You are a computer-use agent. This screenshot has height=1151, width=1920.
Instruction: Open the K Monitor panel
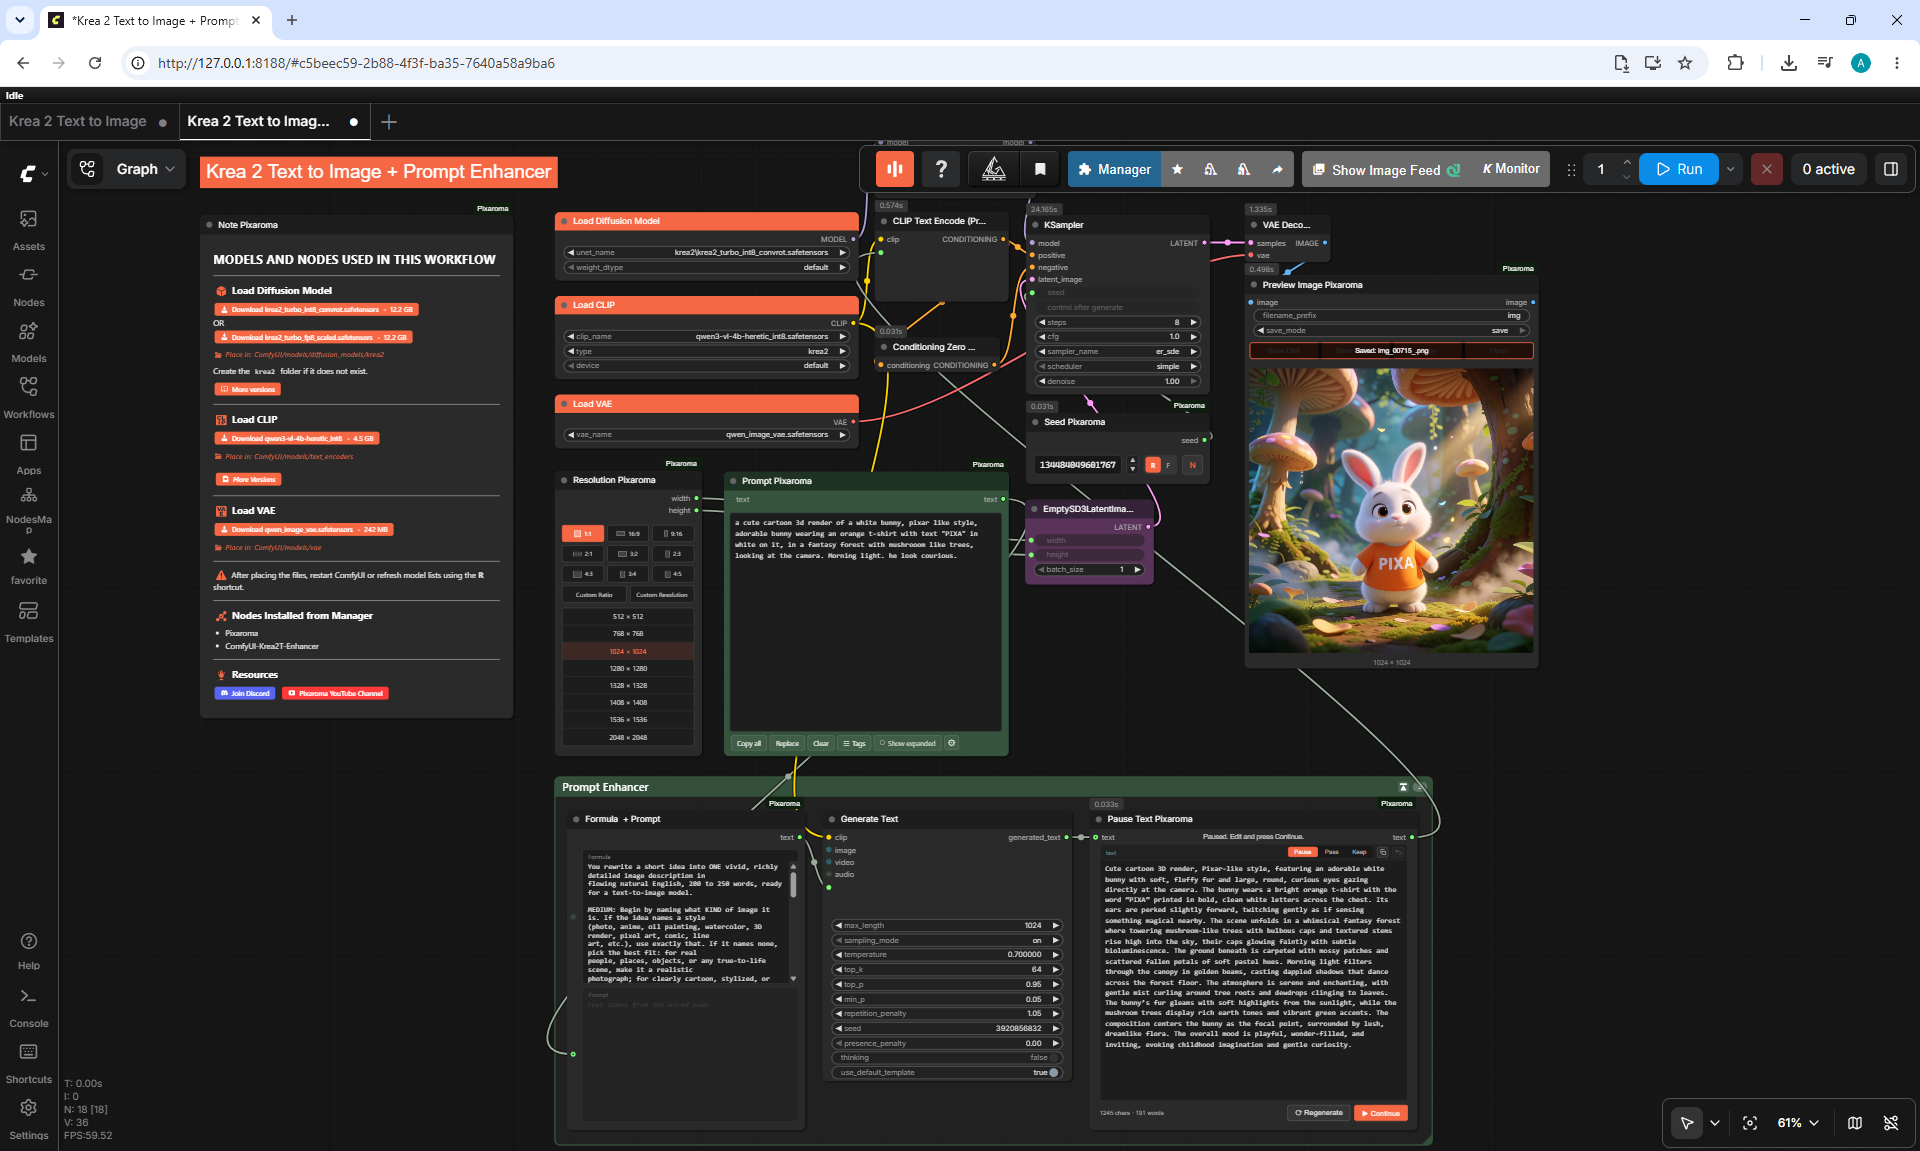(1510, 169)
